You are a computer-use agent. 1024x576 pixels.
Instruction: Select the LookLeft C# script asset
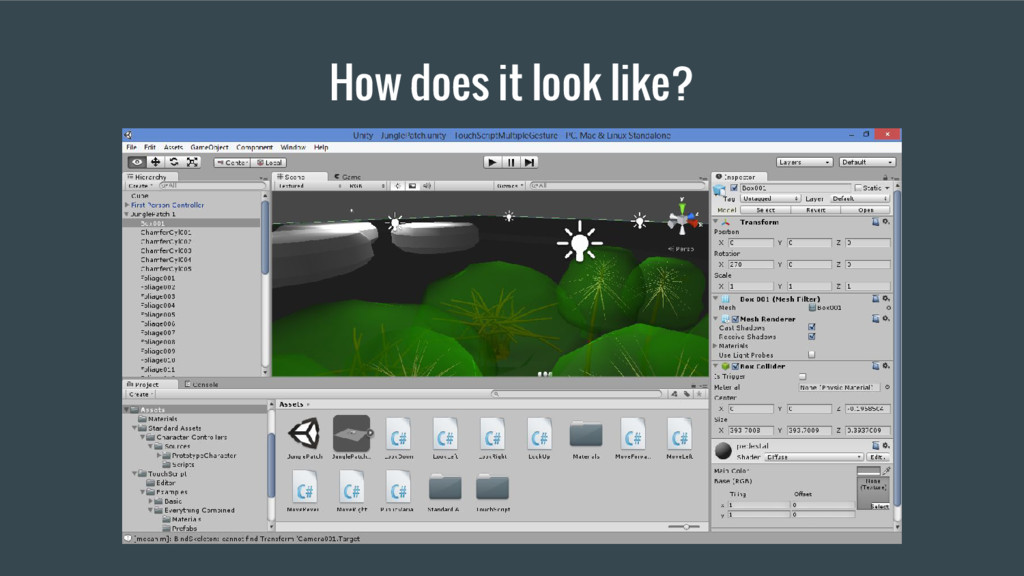click(445, 435)
